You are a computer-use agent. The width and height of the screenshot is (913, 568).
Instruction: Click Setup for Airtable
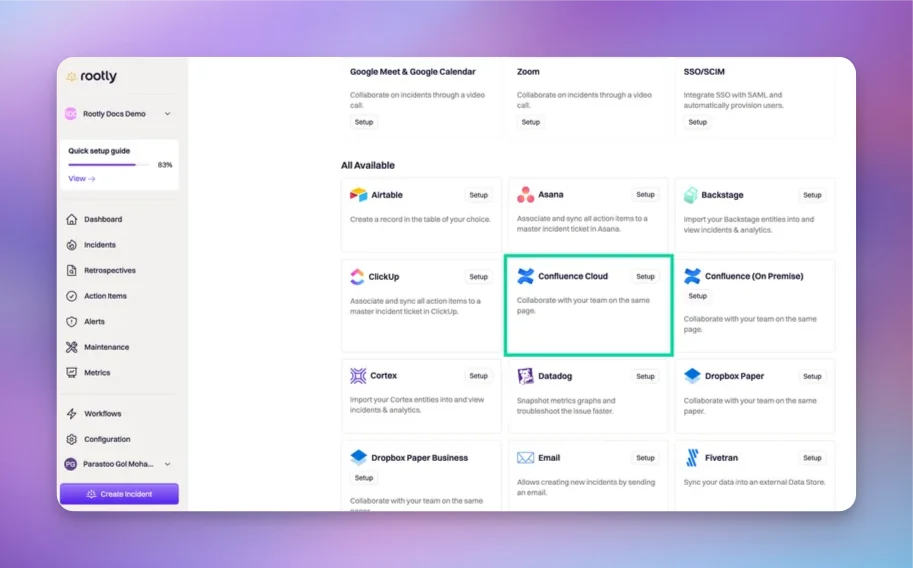tap(479, 195)
